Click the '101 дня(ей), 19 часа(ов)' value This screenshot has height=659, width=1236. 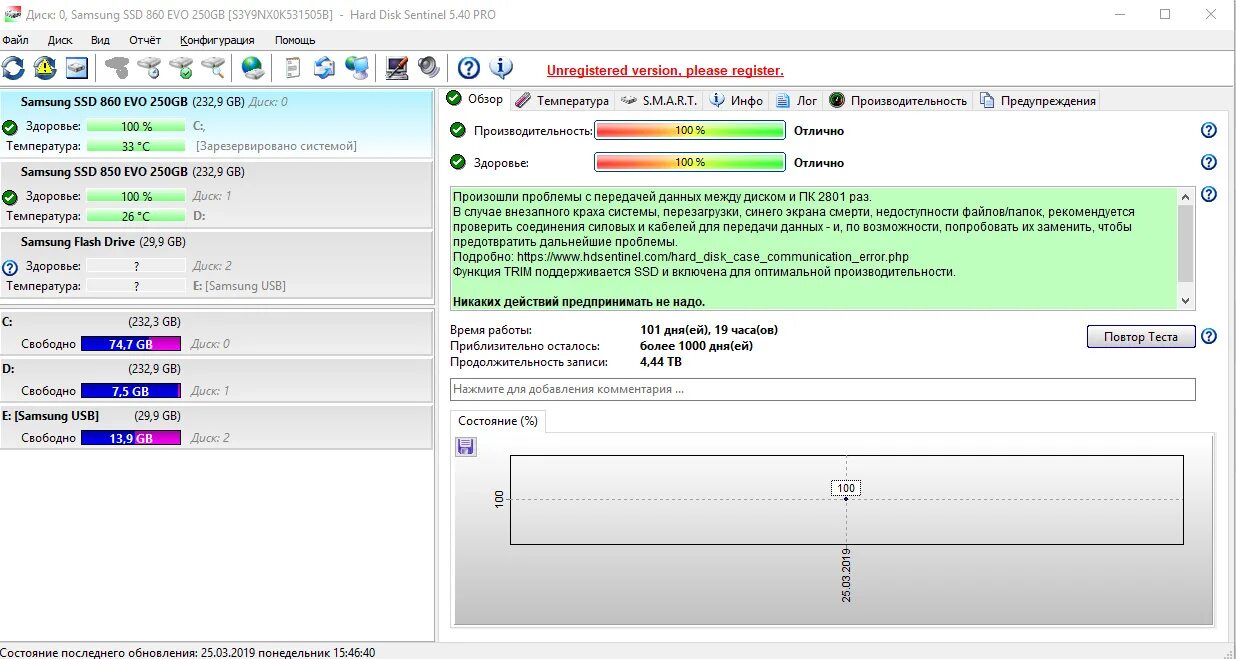point(709,330)
